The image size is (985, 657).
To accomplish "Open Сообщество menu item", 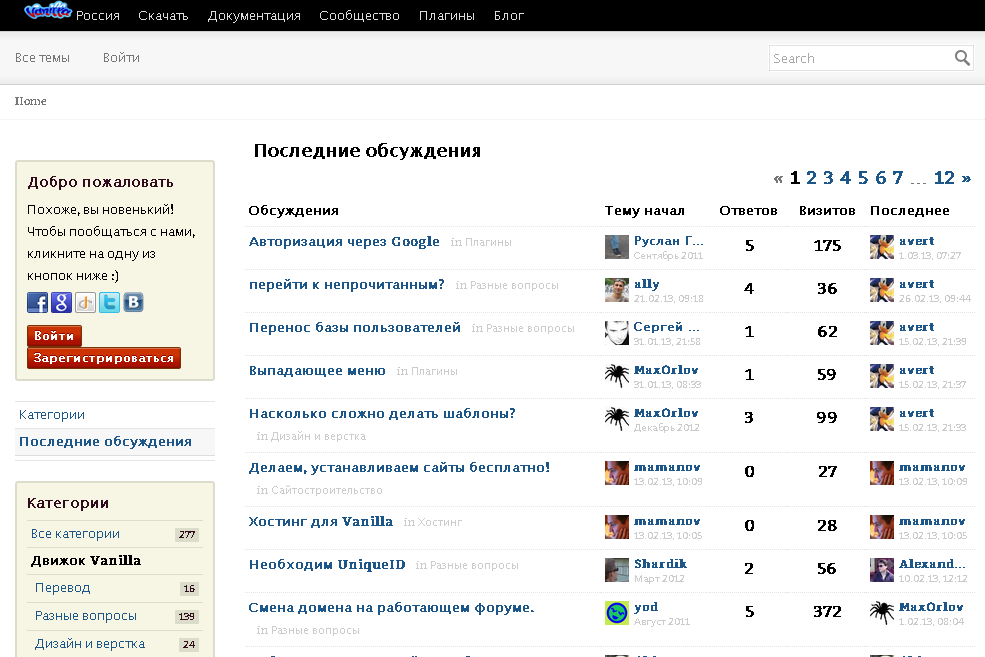I will tap(359, 16).
